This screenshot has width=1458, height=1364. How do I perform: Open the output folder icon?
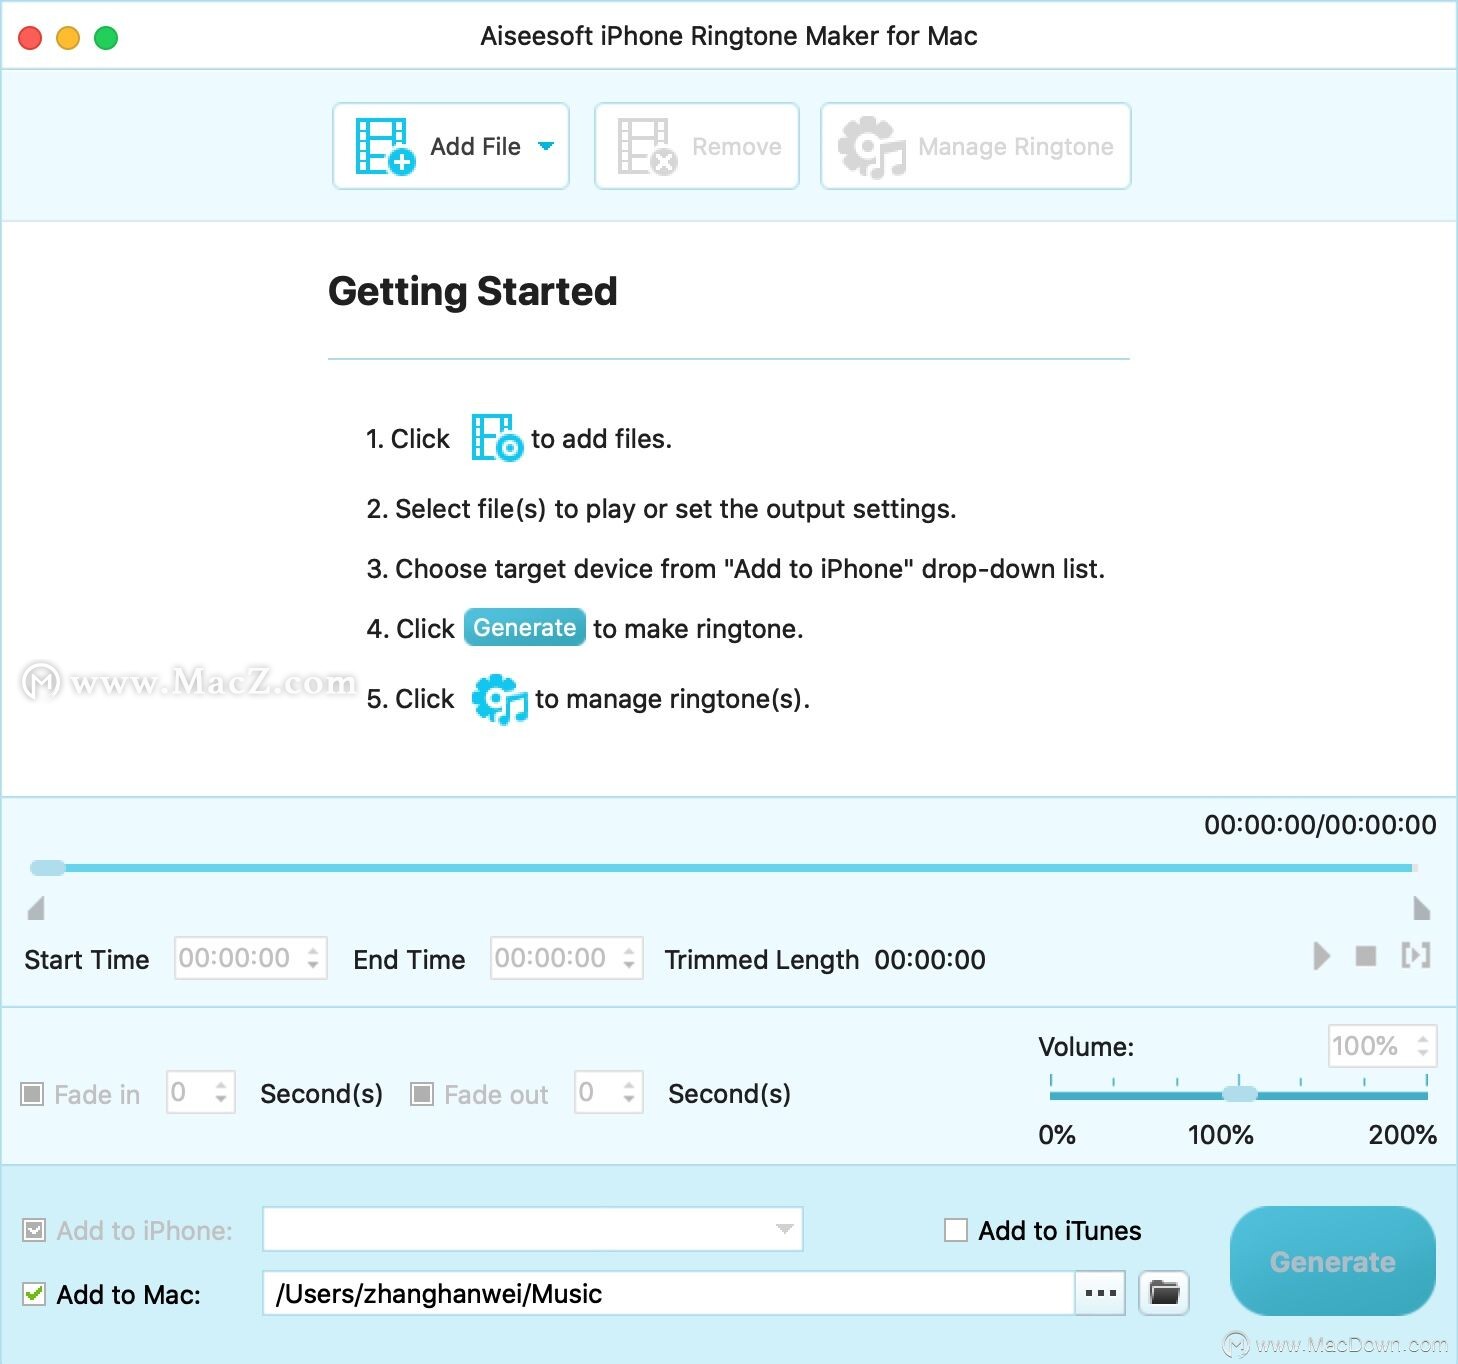1164,1293
